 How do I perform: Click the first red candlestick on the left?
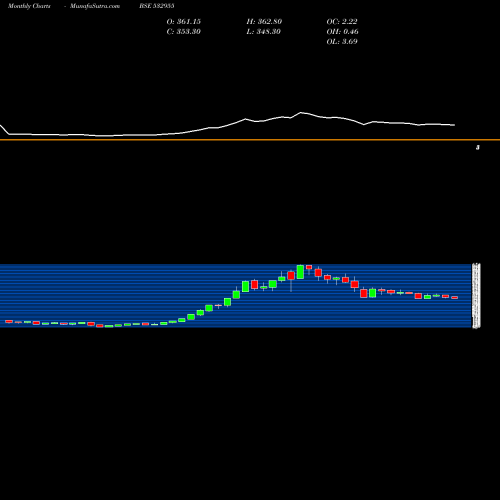click(x=9, y=321)
